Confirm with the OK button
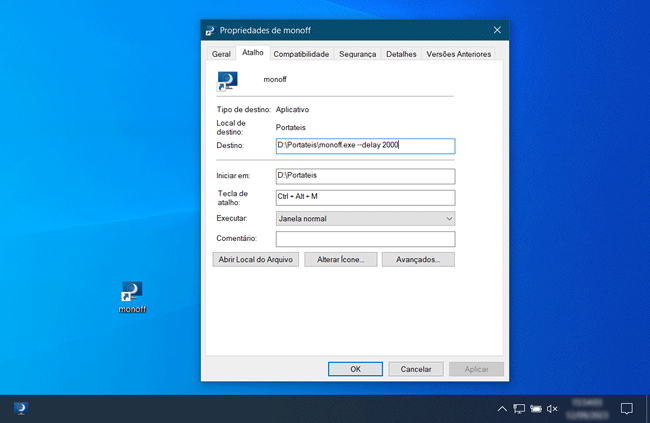The width and height of the screenshot is (650, 423). [x=355, y=369]
